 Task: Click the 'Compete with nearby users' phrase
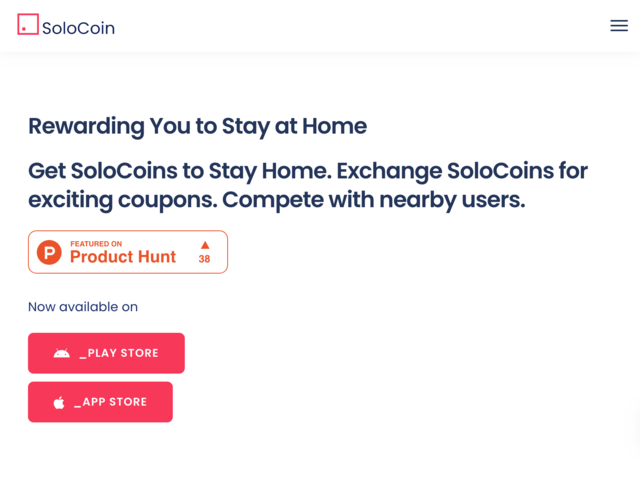point(373,200)
